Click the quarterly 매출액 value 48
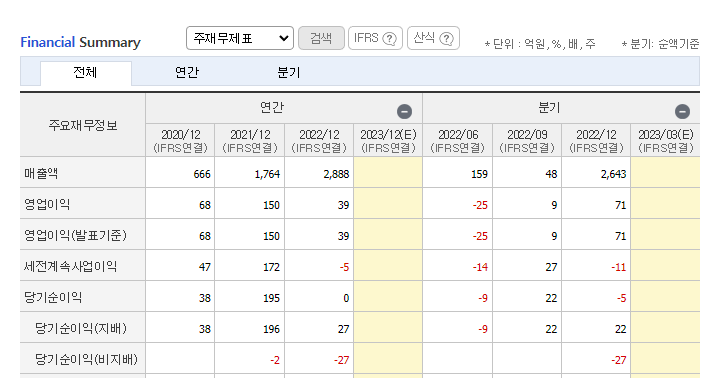Screen dimensions: 714x378 pos(551,174)
